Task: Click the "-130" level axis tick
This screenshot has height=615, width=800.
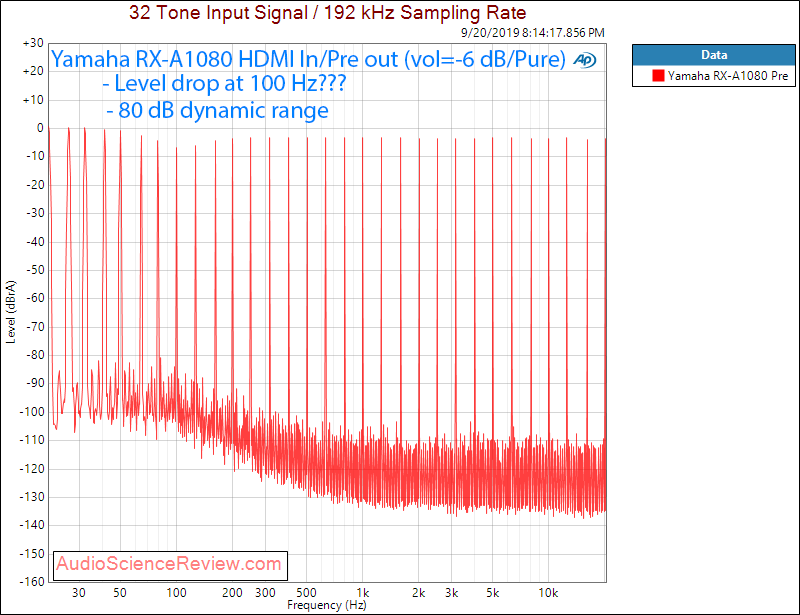Action: point(32,497)
